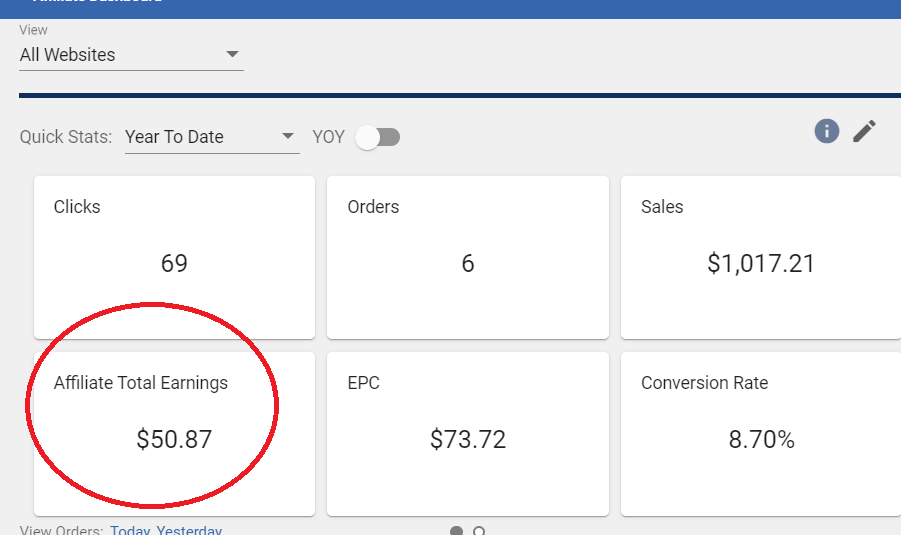
Task: Click the $50.87 earnings value
Action: coord(174,440)
